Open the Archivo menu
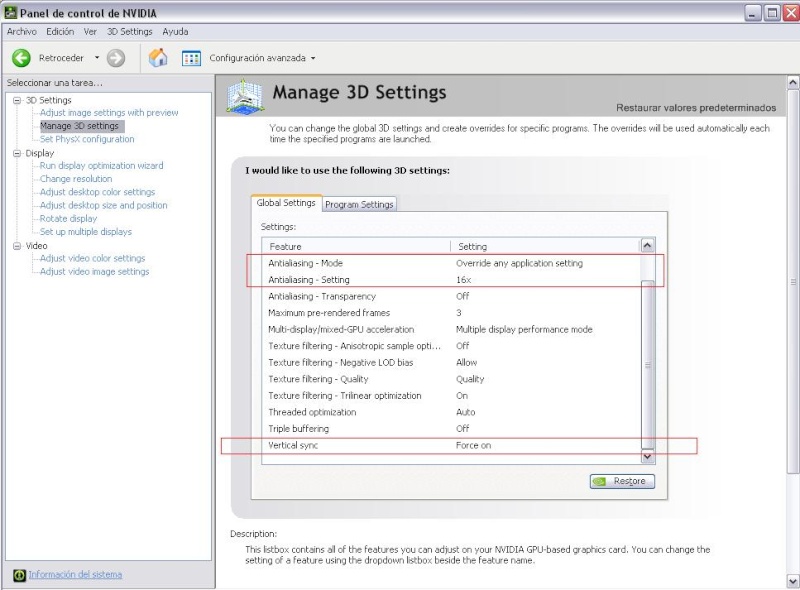This screenshot has width=800, height=590. click(22, 32)
